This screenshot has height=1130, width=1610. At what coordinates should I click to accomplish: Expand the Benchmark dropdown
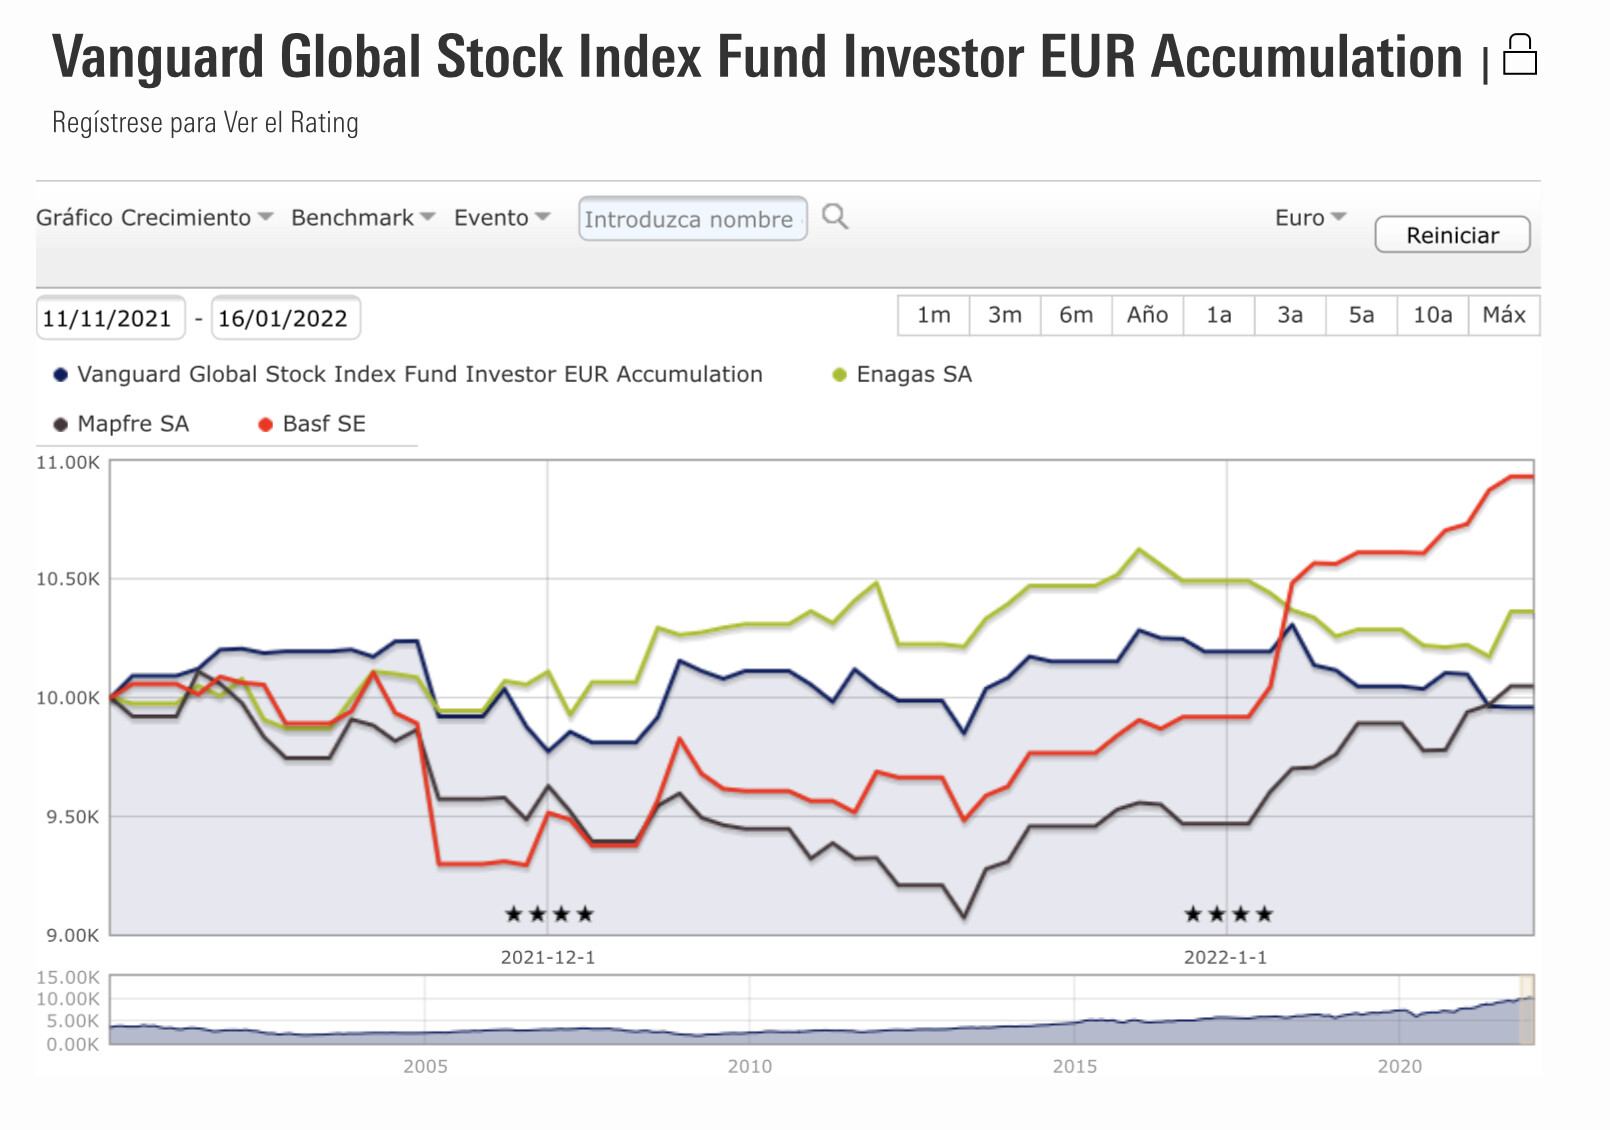point(362,218)
